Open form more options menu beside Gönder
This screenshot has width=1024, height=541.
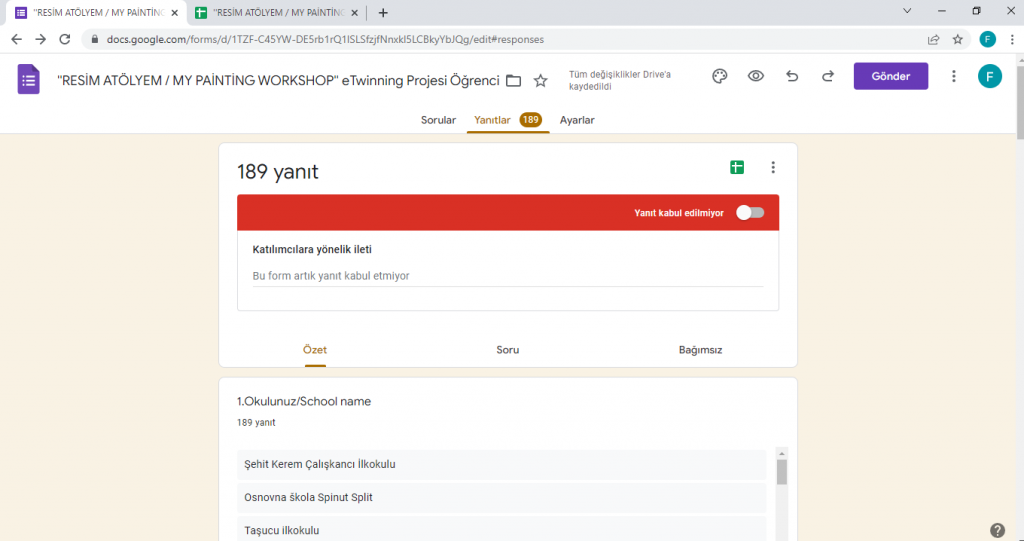(x=953, y=77)
